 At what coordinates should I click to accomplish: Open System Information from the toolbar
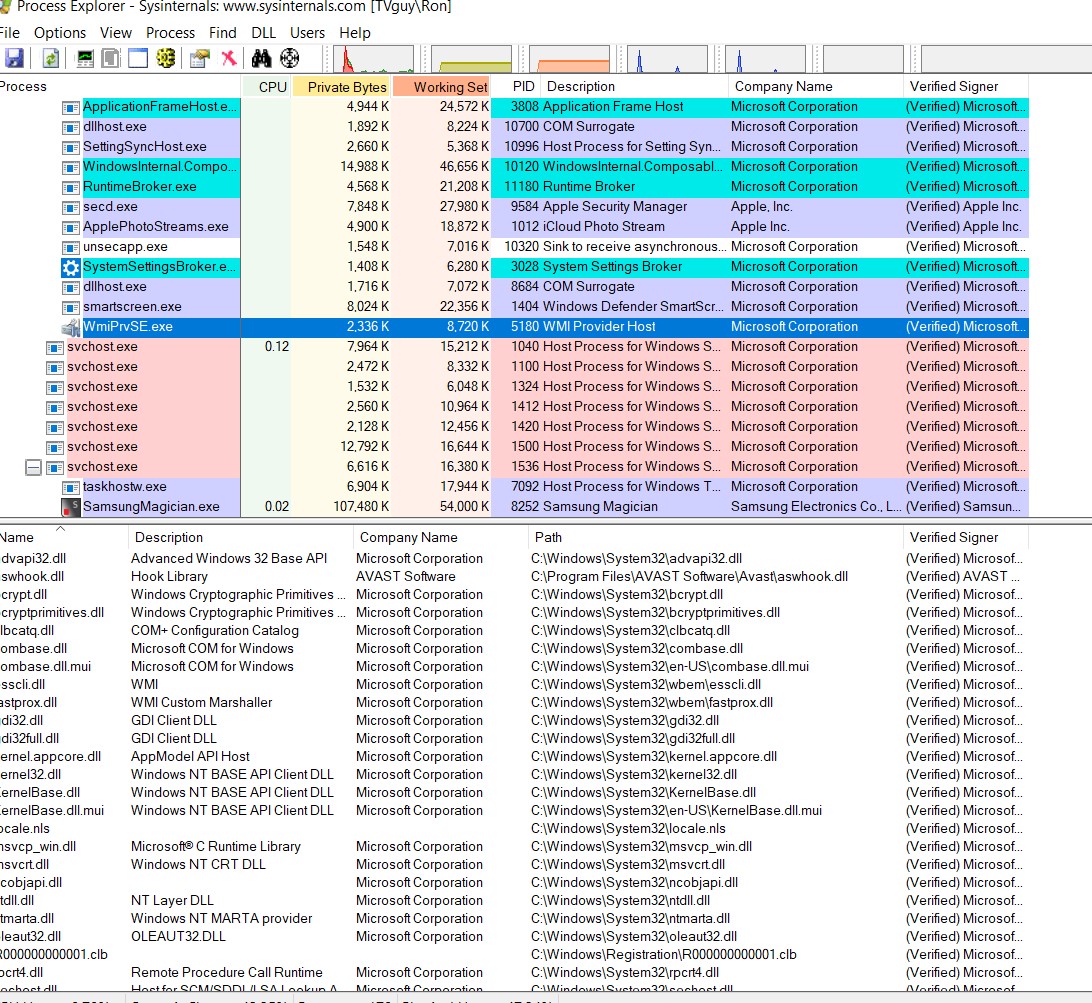coord(85,59)
